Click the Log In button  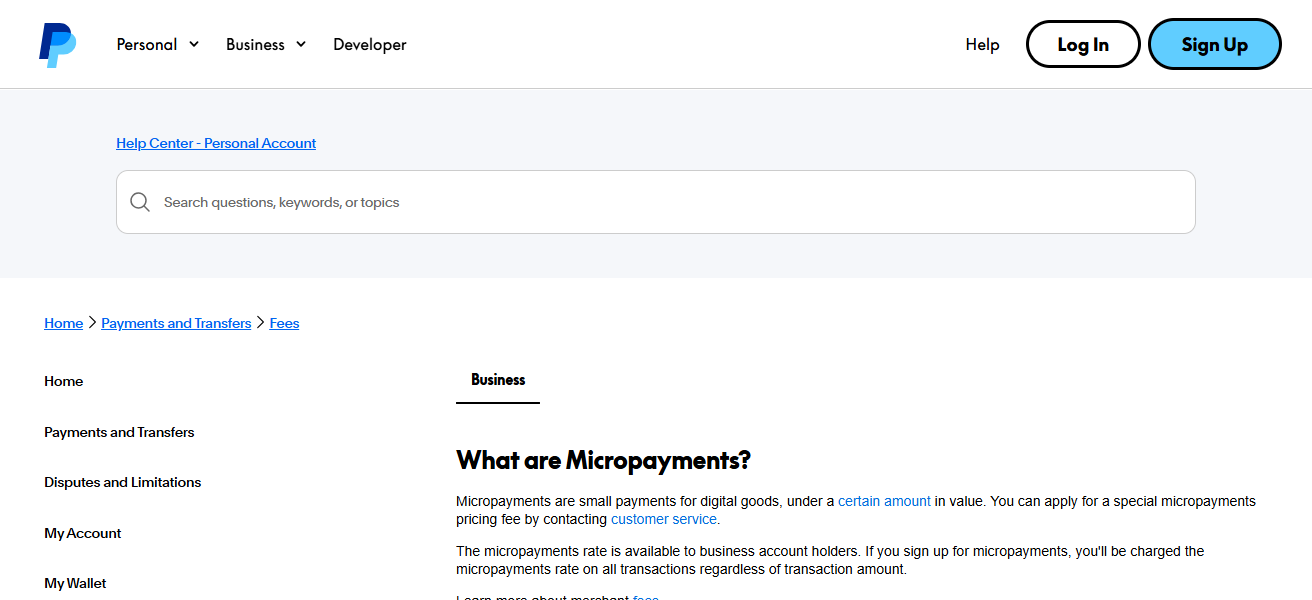click(1083, 44)
